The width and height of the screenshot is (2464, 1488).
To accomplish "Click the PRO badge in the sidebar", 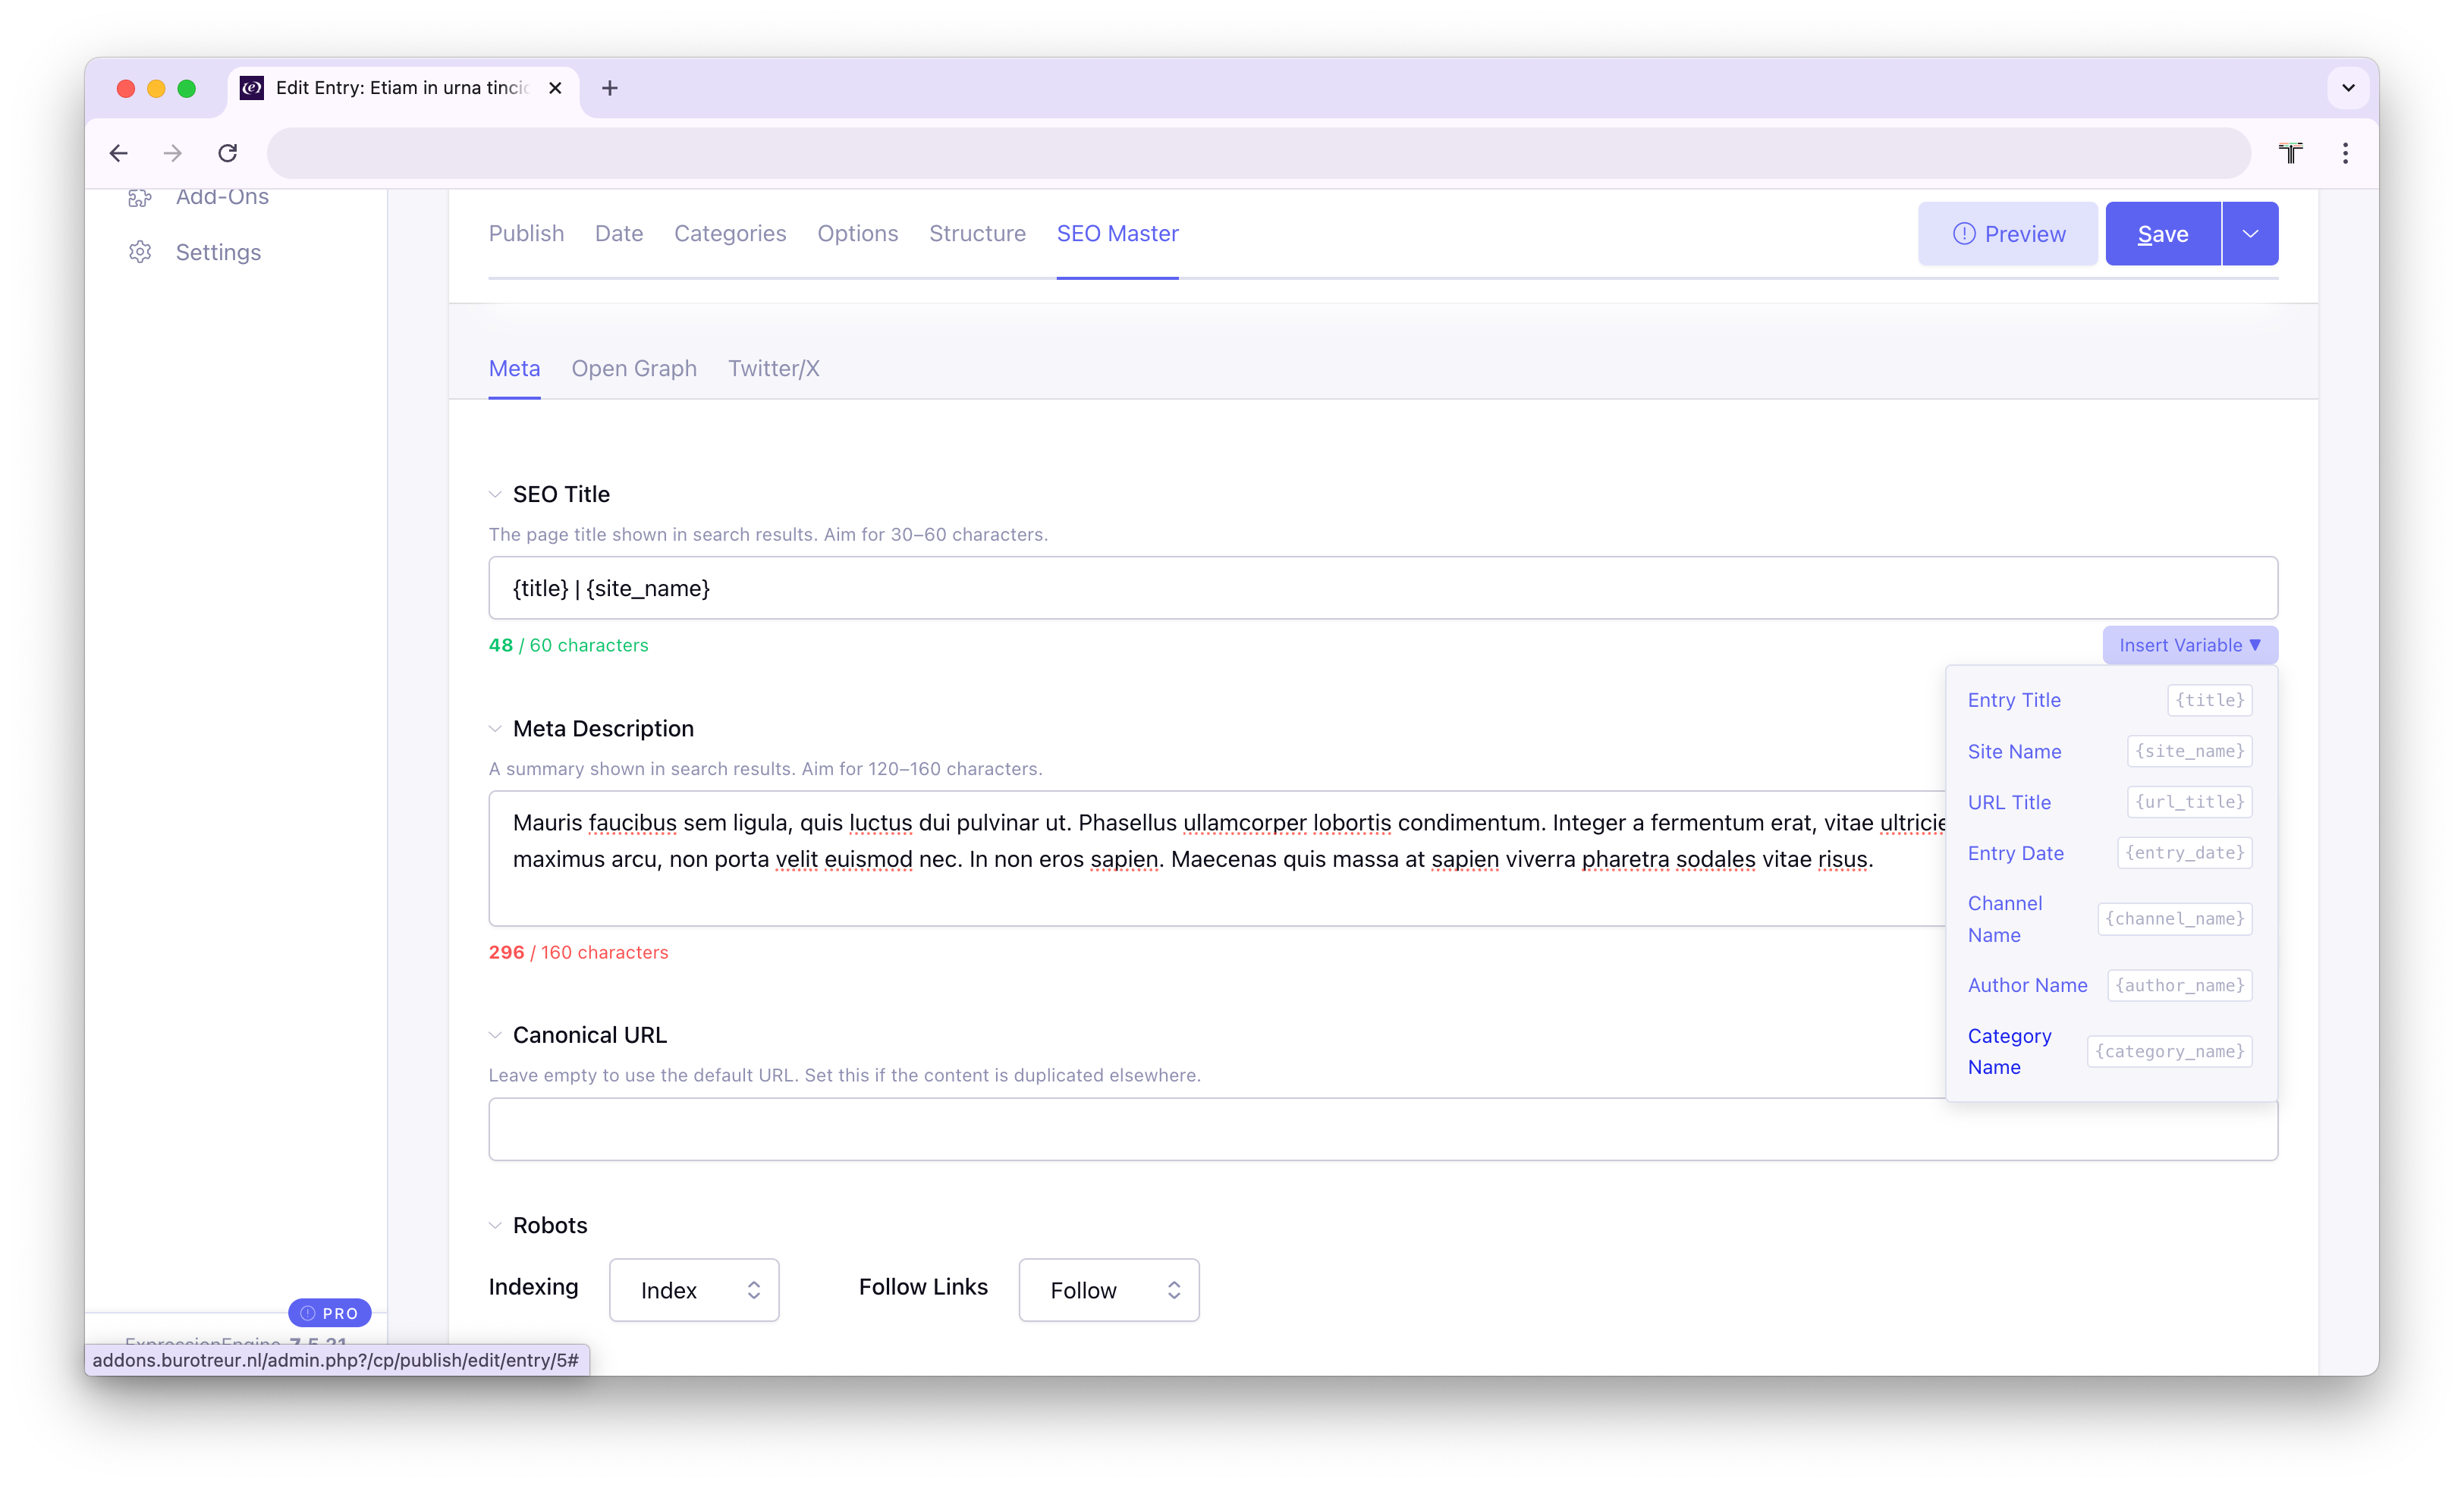I will point(329,1313).
